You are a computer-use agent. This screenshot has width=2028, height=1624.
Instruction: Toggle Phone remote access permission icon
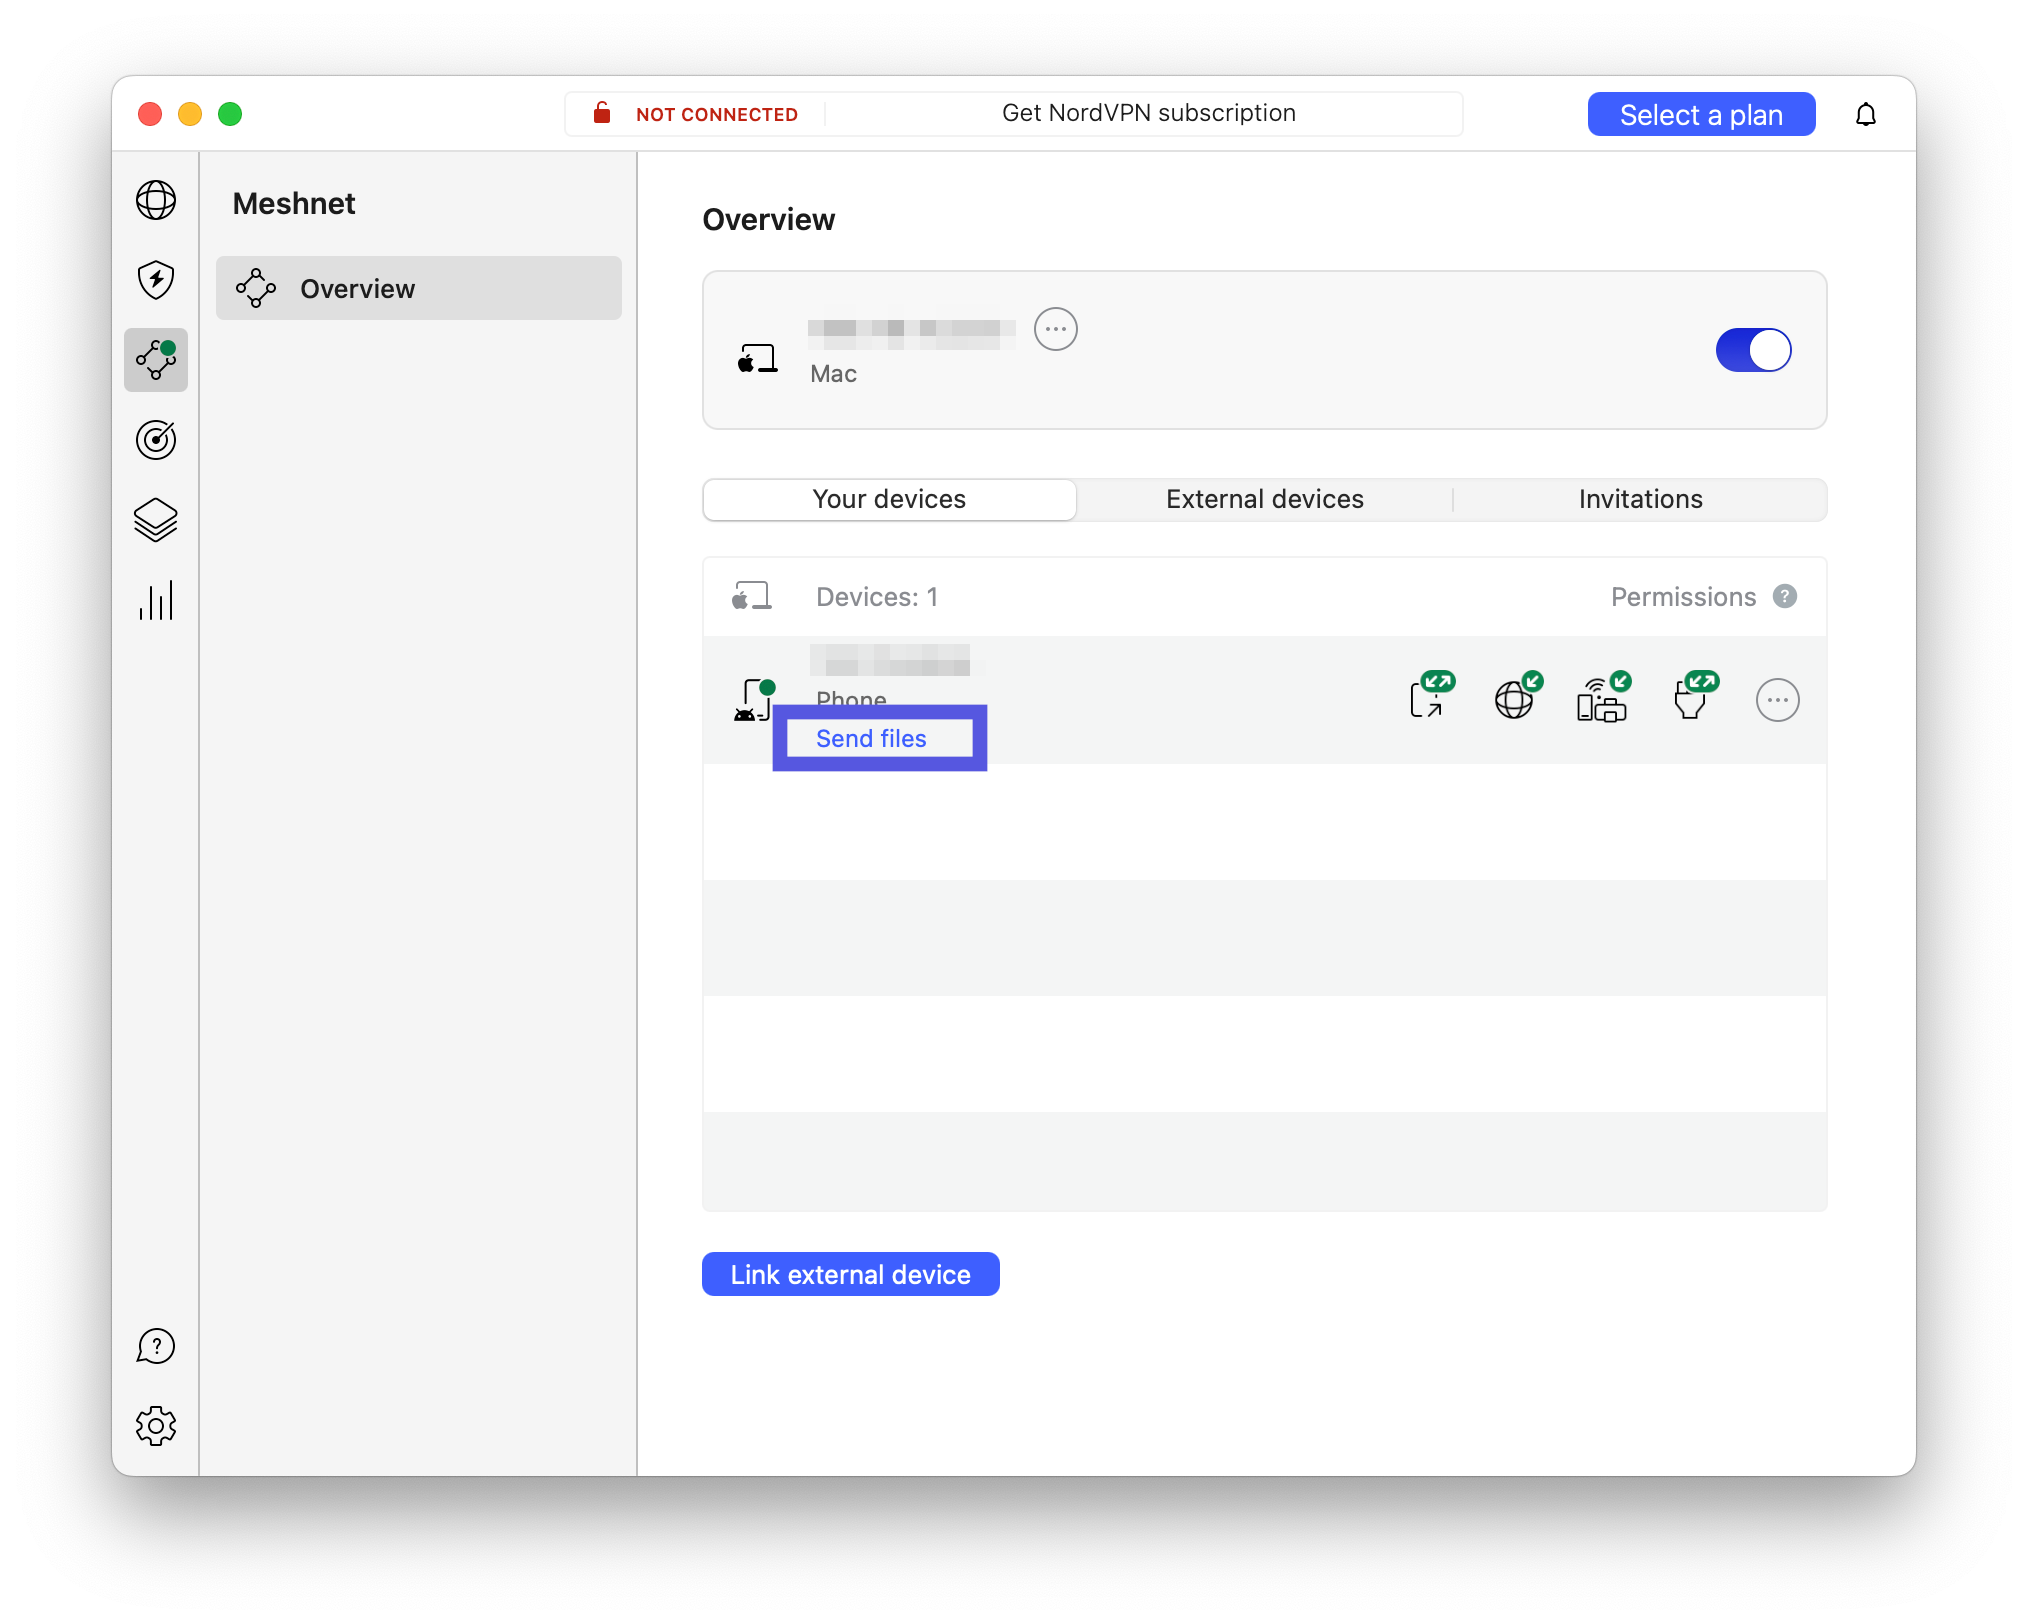coord(1696,696)
